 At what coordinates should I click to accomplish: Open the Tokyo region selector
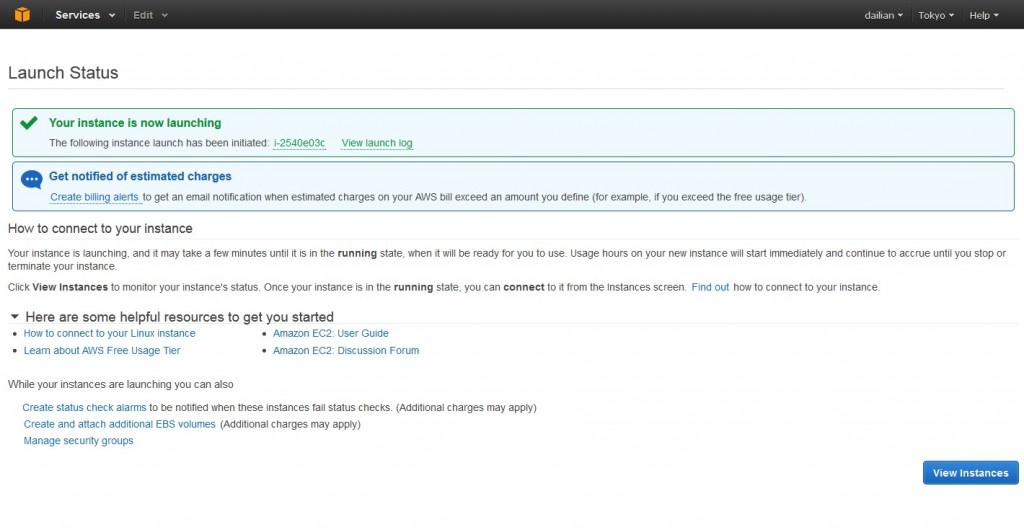936,15
